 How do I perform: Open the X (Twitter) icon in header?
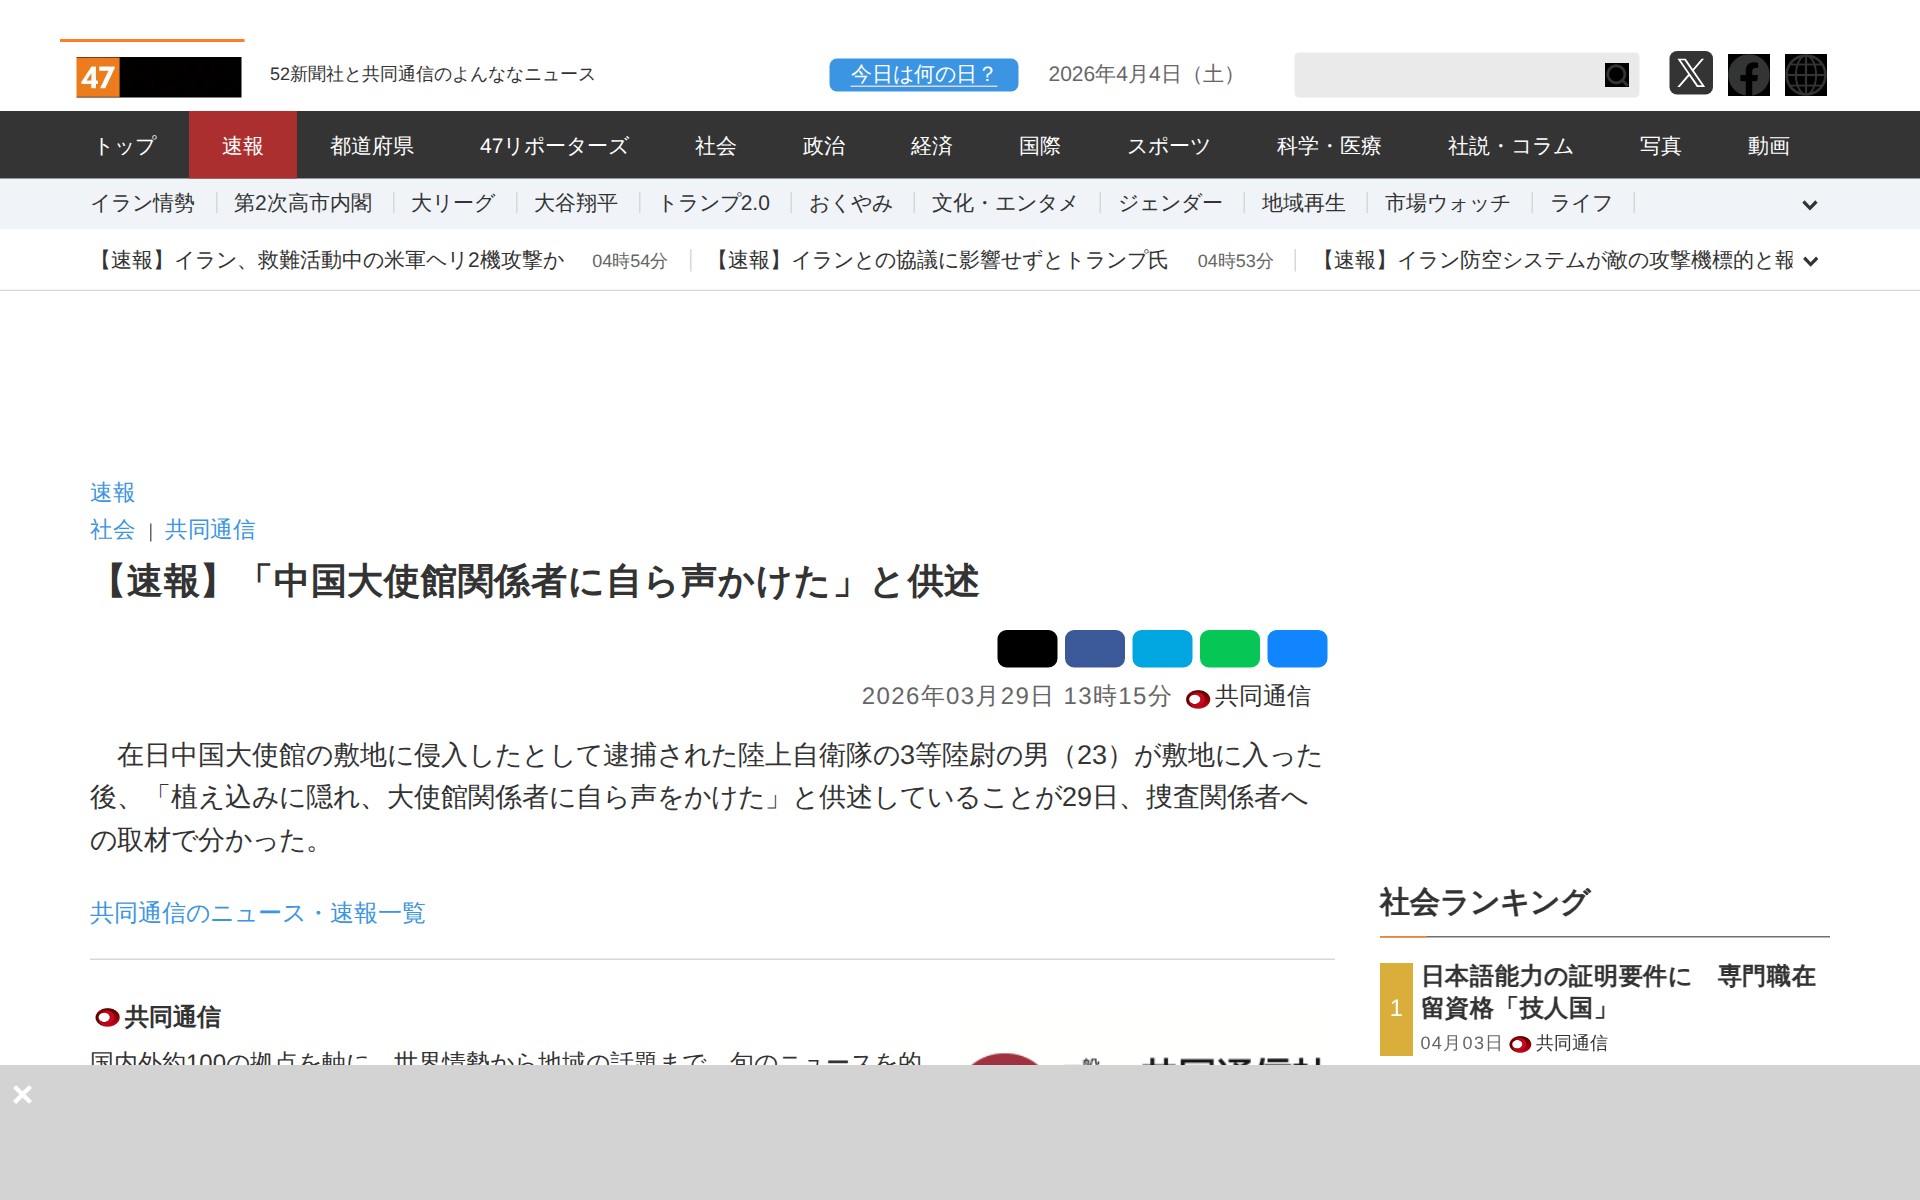pyautogui.click(x=1690, y=74)
